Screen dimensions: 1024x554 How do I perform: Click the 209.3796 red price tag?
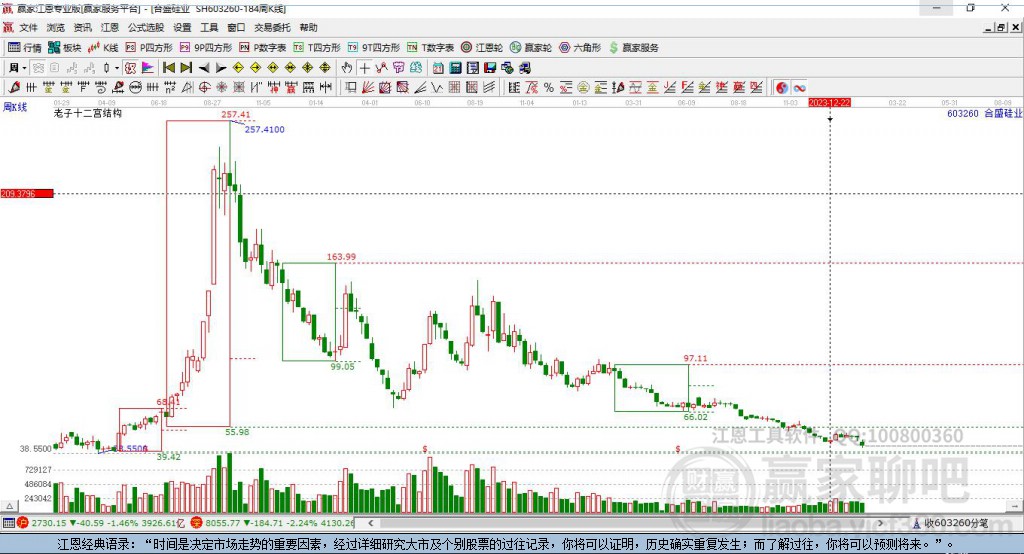point(27,193)
